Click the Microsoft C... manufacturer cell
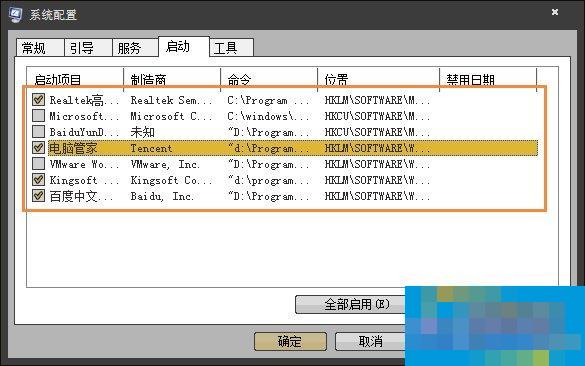585x366 pixels. tap(171, 116)
